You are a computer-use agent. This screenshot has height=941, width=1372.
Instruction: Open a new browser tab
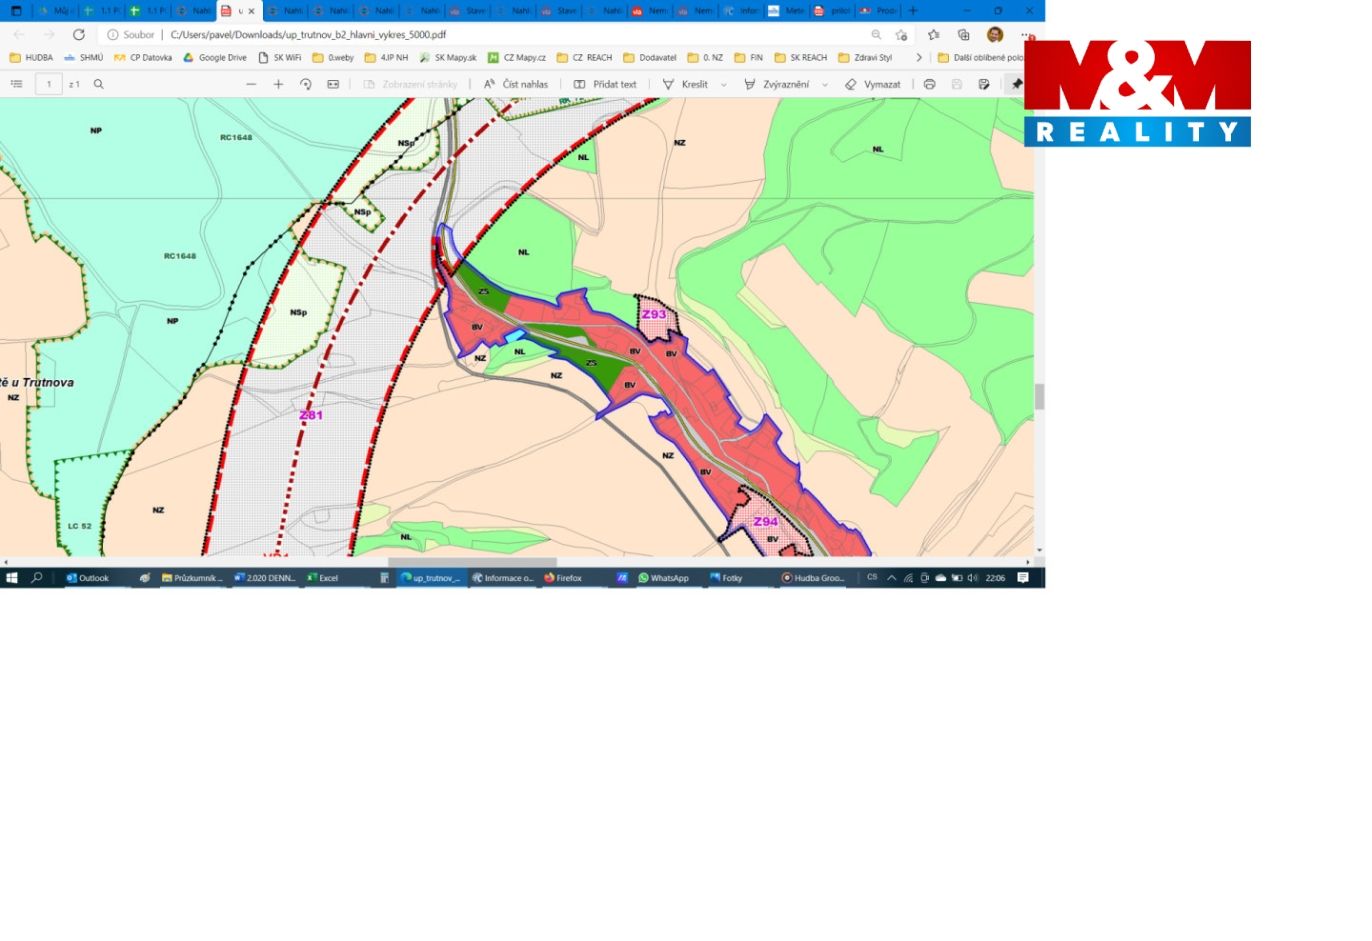click(912, 11)
